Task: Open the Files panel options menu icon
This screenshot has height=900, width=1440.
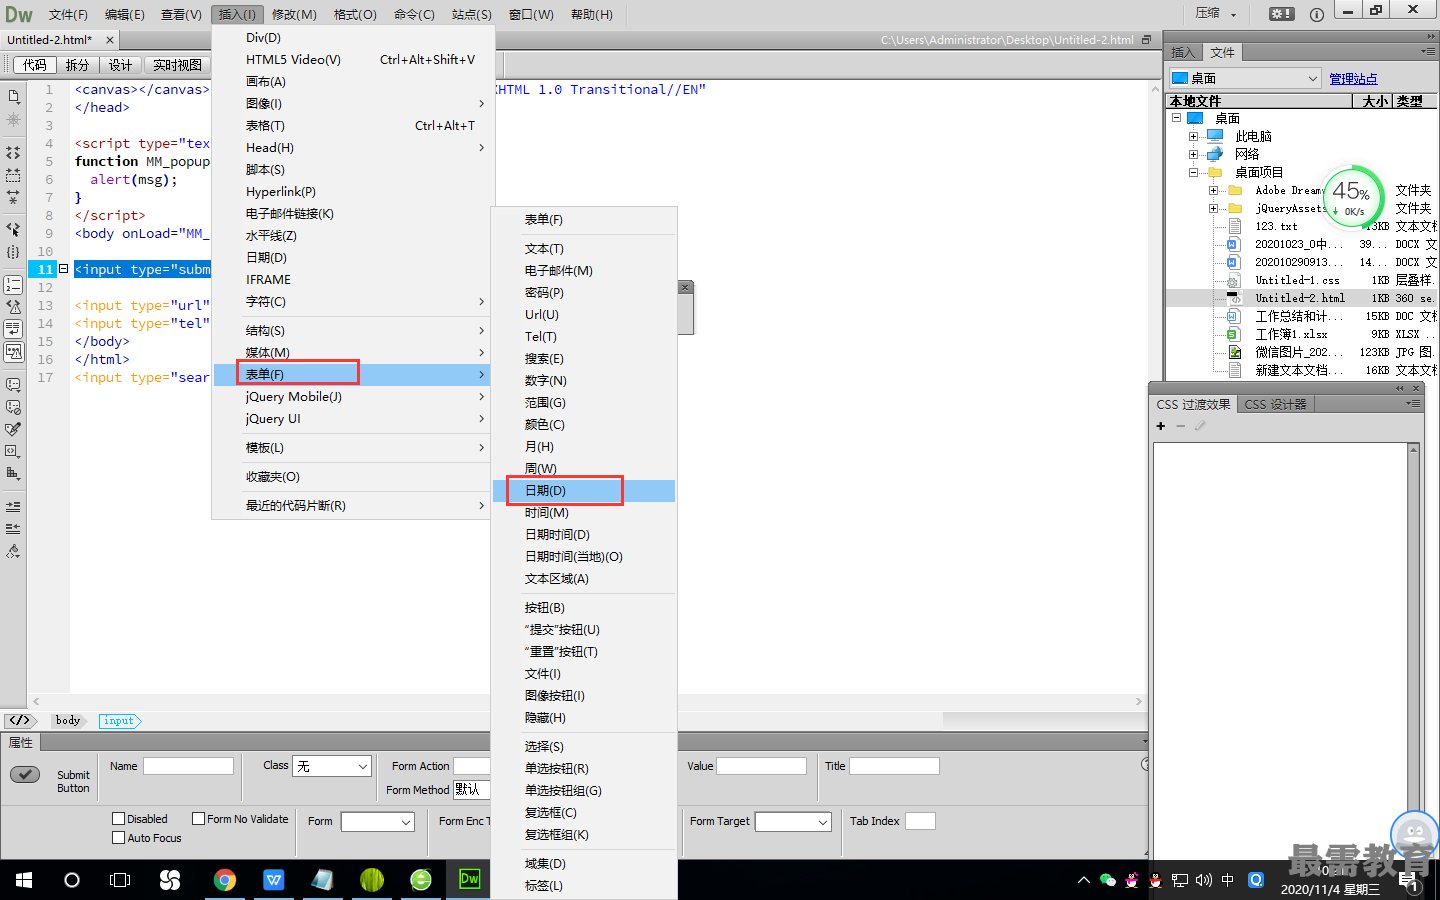Action: click(1427, 51)
